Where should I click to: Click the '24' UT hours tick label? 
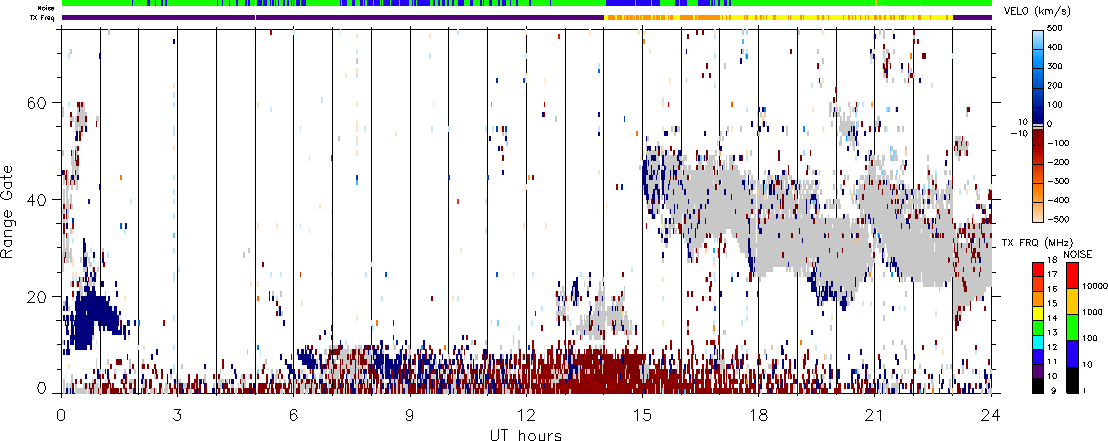click(x=991, y=415)
